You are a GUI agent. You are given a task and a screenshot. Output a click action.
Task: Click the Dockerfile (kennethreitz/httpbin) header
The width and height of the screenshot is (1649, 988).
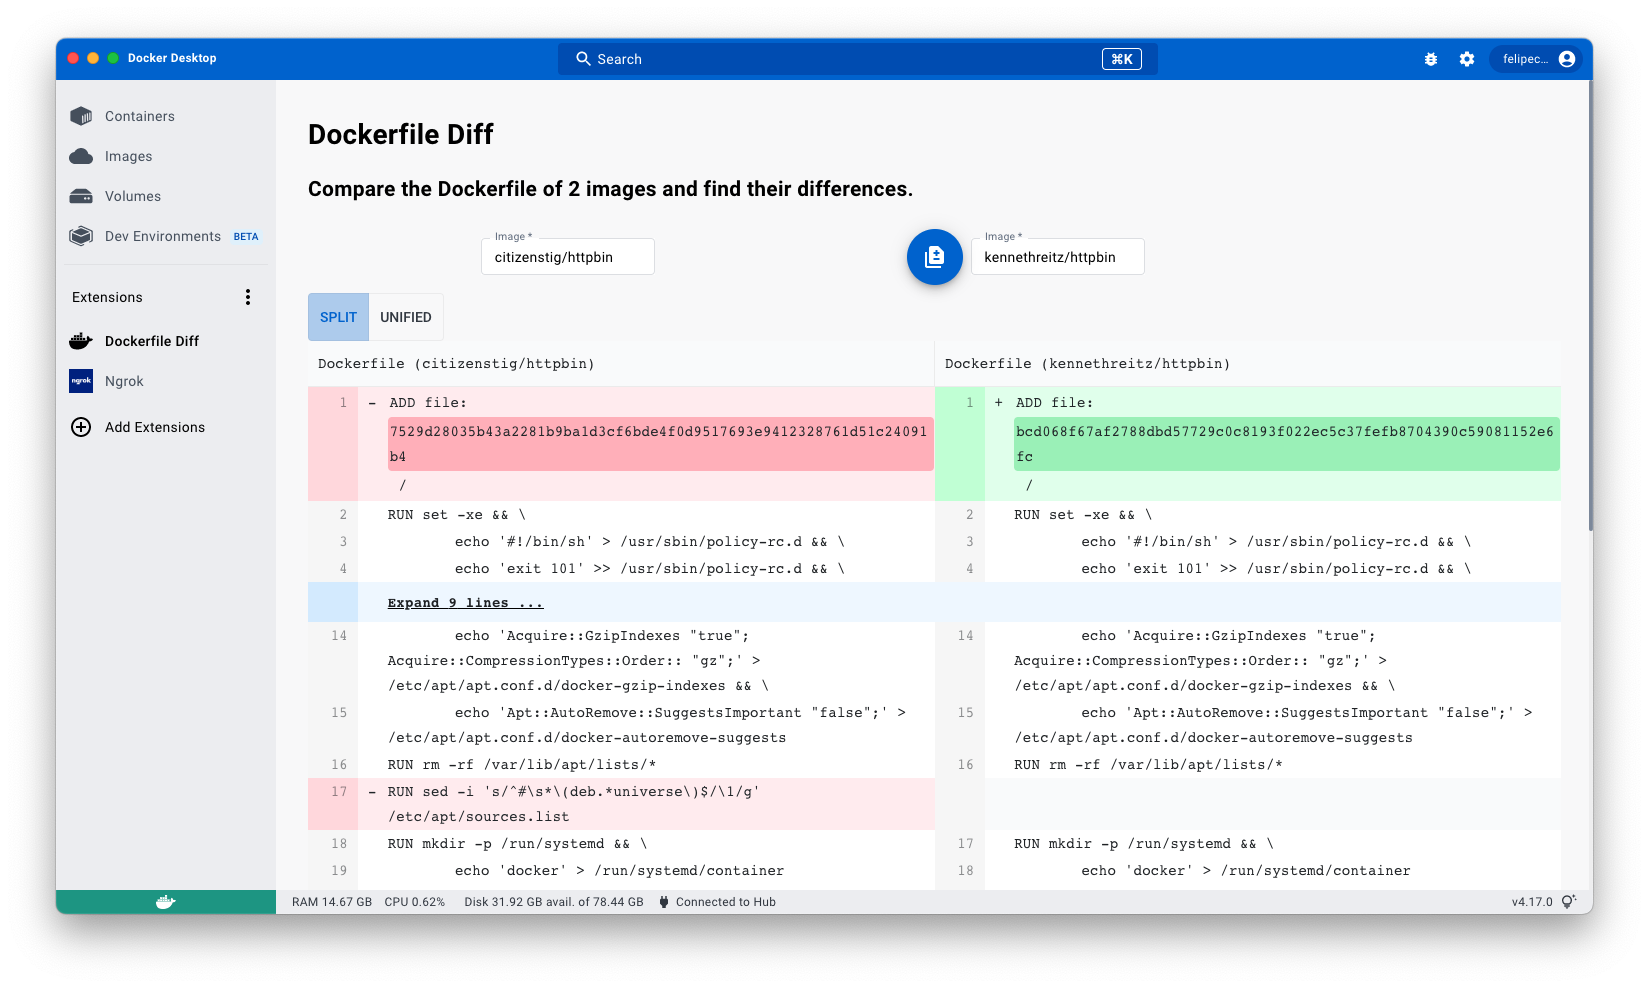tap(1087, 364)
